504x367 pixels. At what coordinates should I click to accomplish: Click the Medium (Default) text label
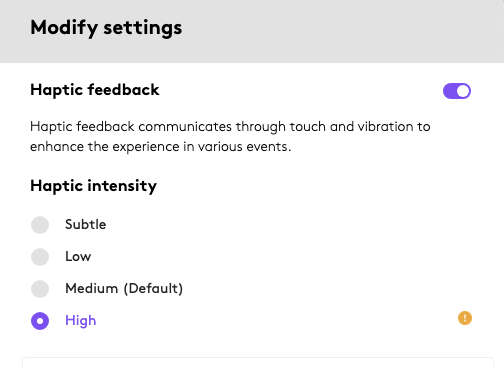point(124,288)
